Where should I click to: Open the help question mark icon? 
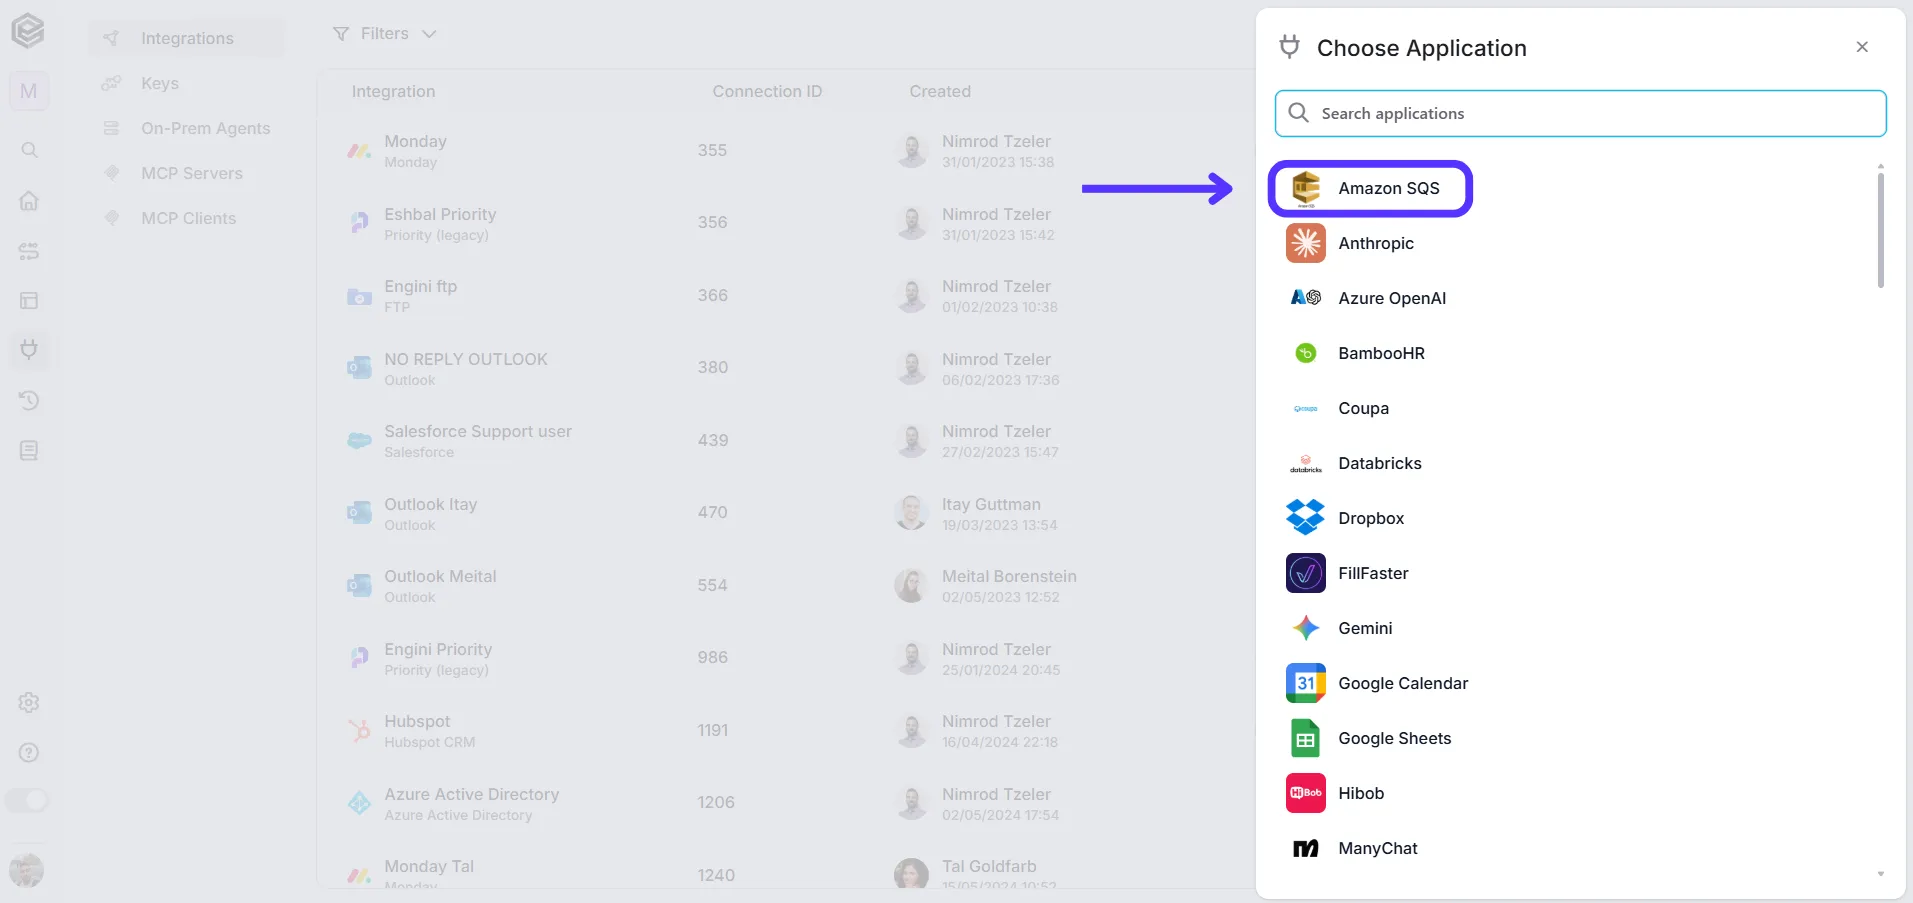point(29,752)
